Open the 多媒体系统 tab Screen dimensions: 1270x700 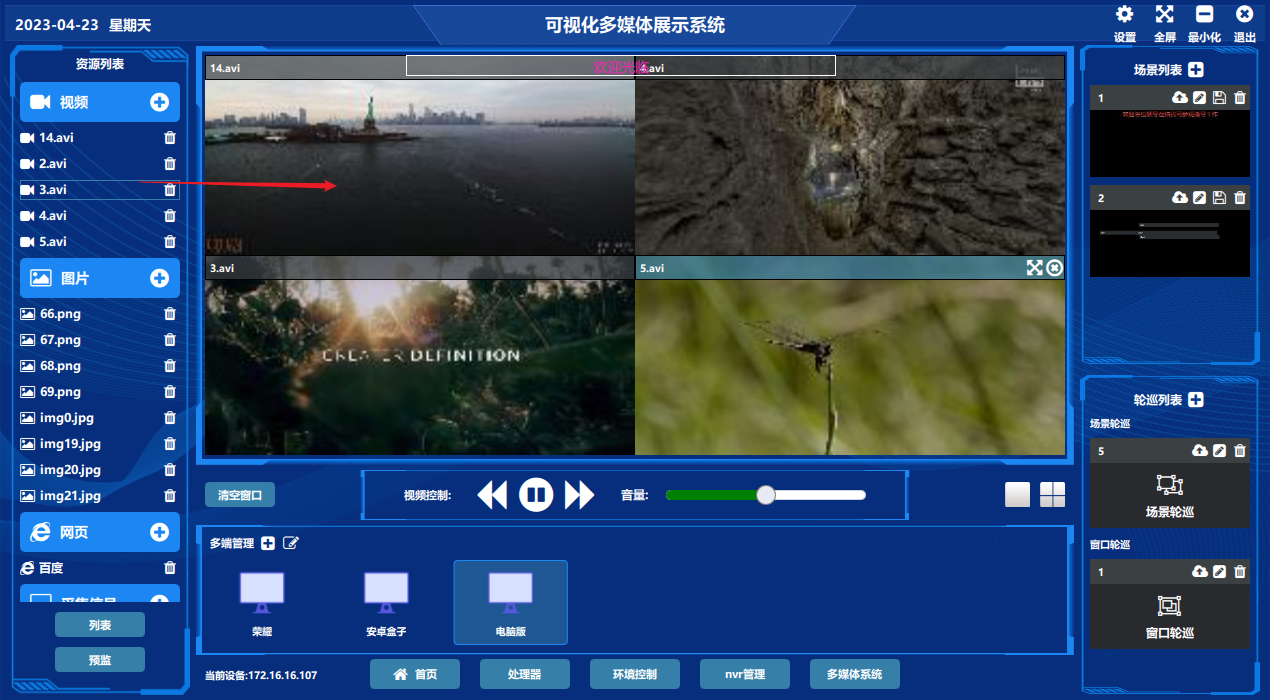coord(855,674)
